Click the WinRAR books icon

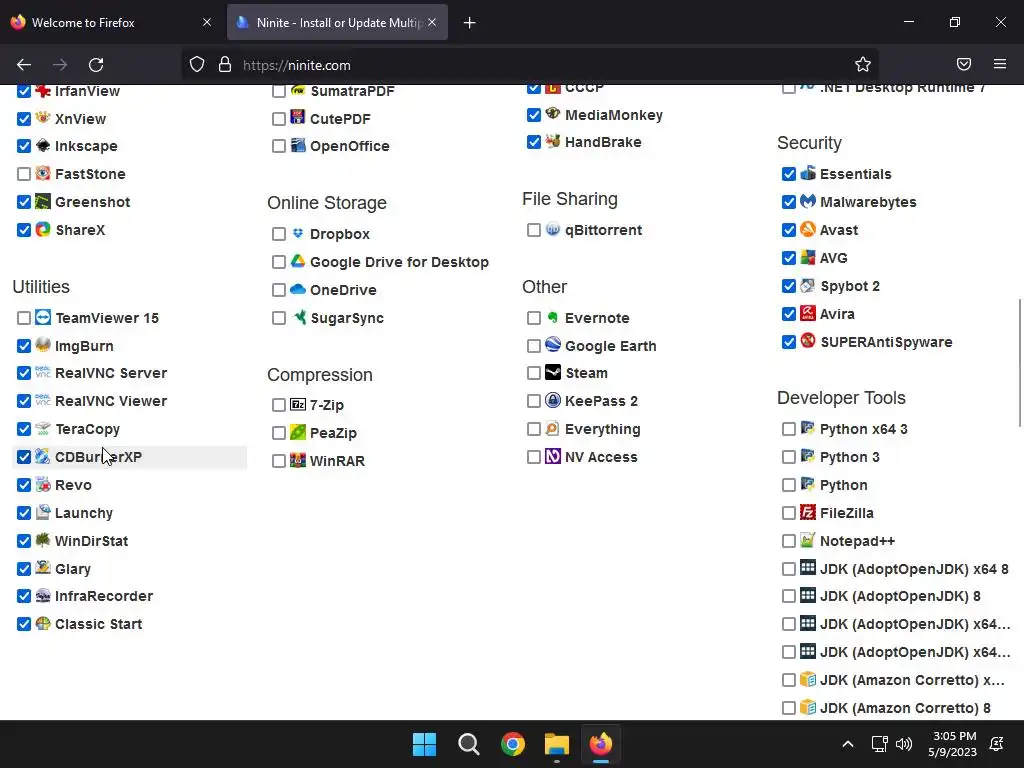pyautogui.click(x=298, y=460)
